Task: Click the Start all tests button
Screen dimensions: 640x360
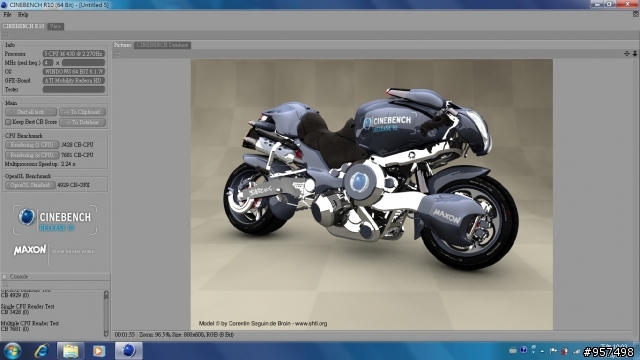Action: [31, 112]
